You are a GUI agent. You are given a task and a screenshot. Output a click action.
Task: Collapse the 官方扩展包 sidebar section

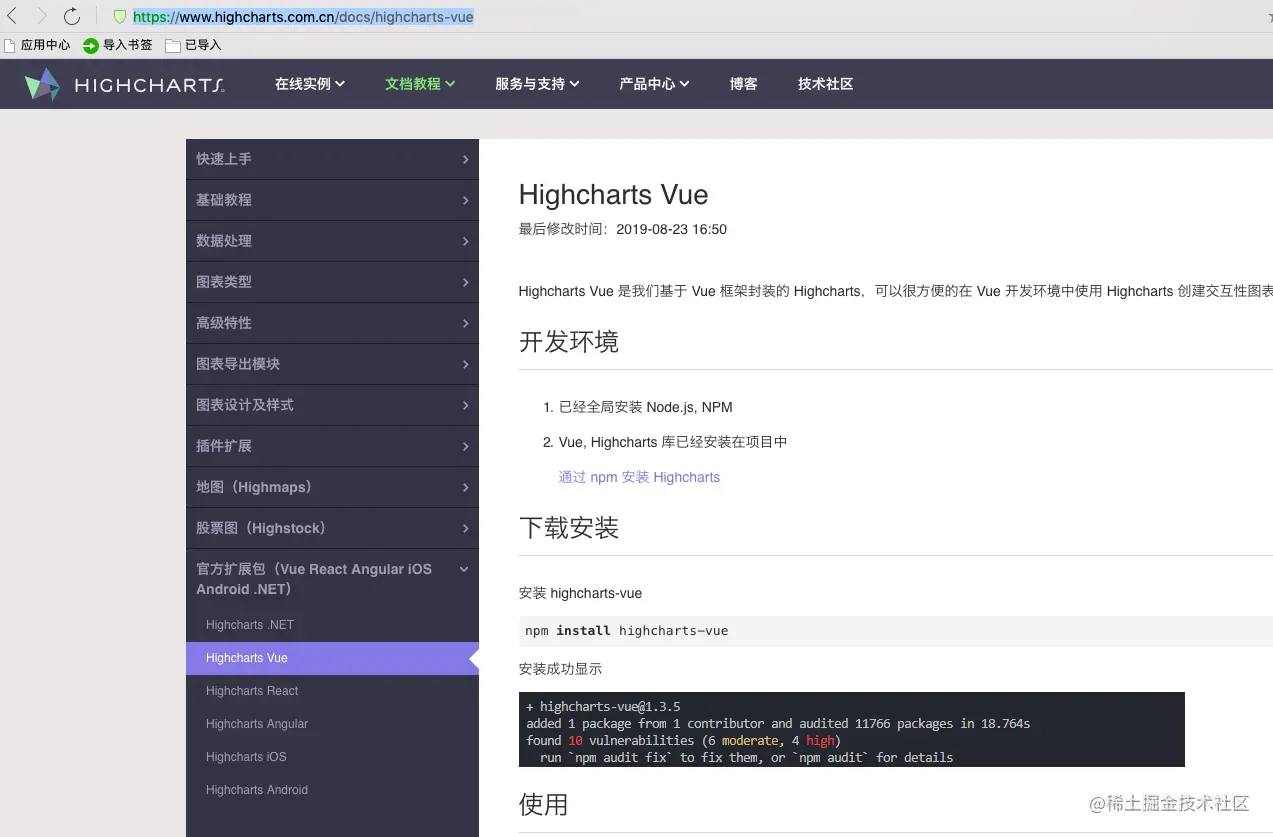pos(332,579)
